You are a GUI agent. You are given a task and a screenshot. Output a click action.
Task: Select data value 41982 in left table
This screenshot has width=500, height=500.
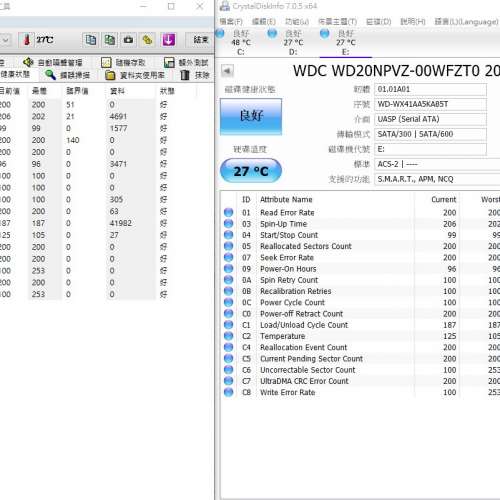[x=121, y=223]
